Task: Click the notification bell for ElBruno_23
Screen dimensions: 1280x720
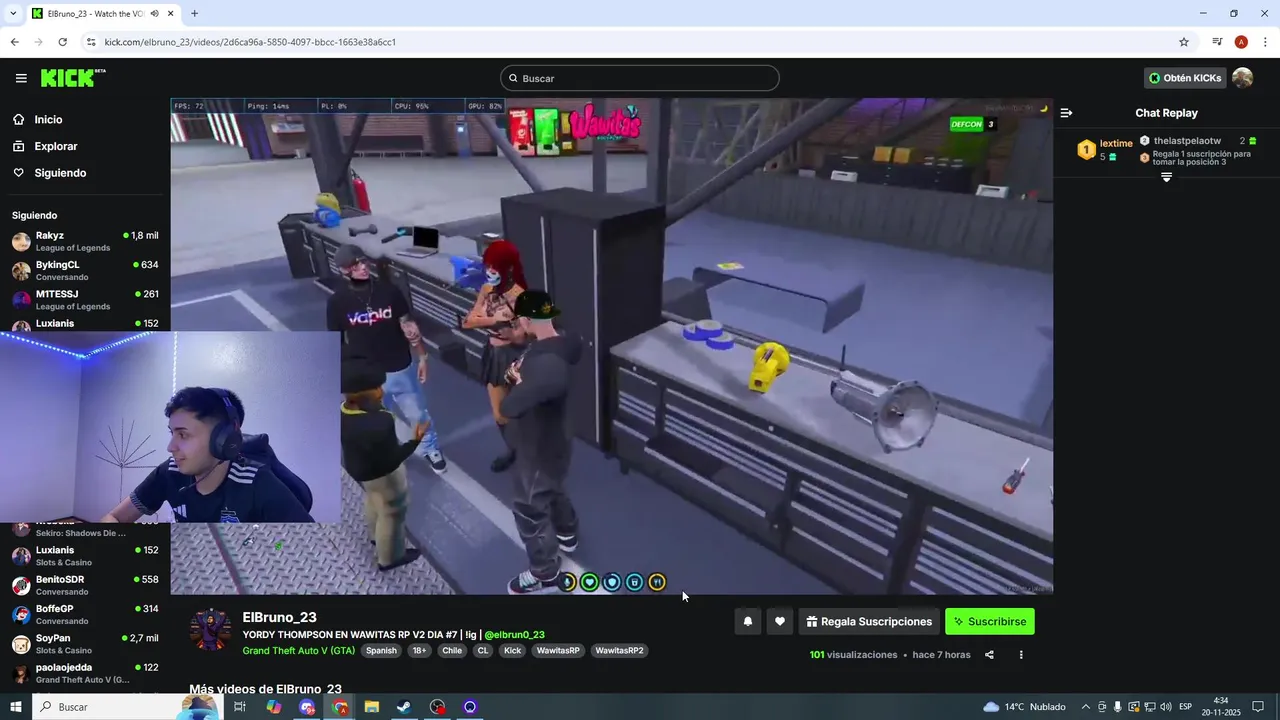Action: (747, 621)
